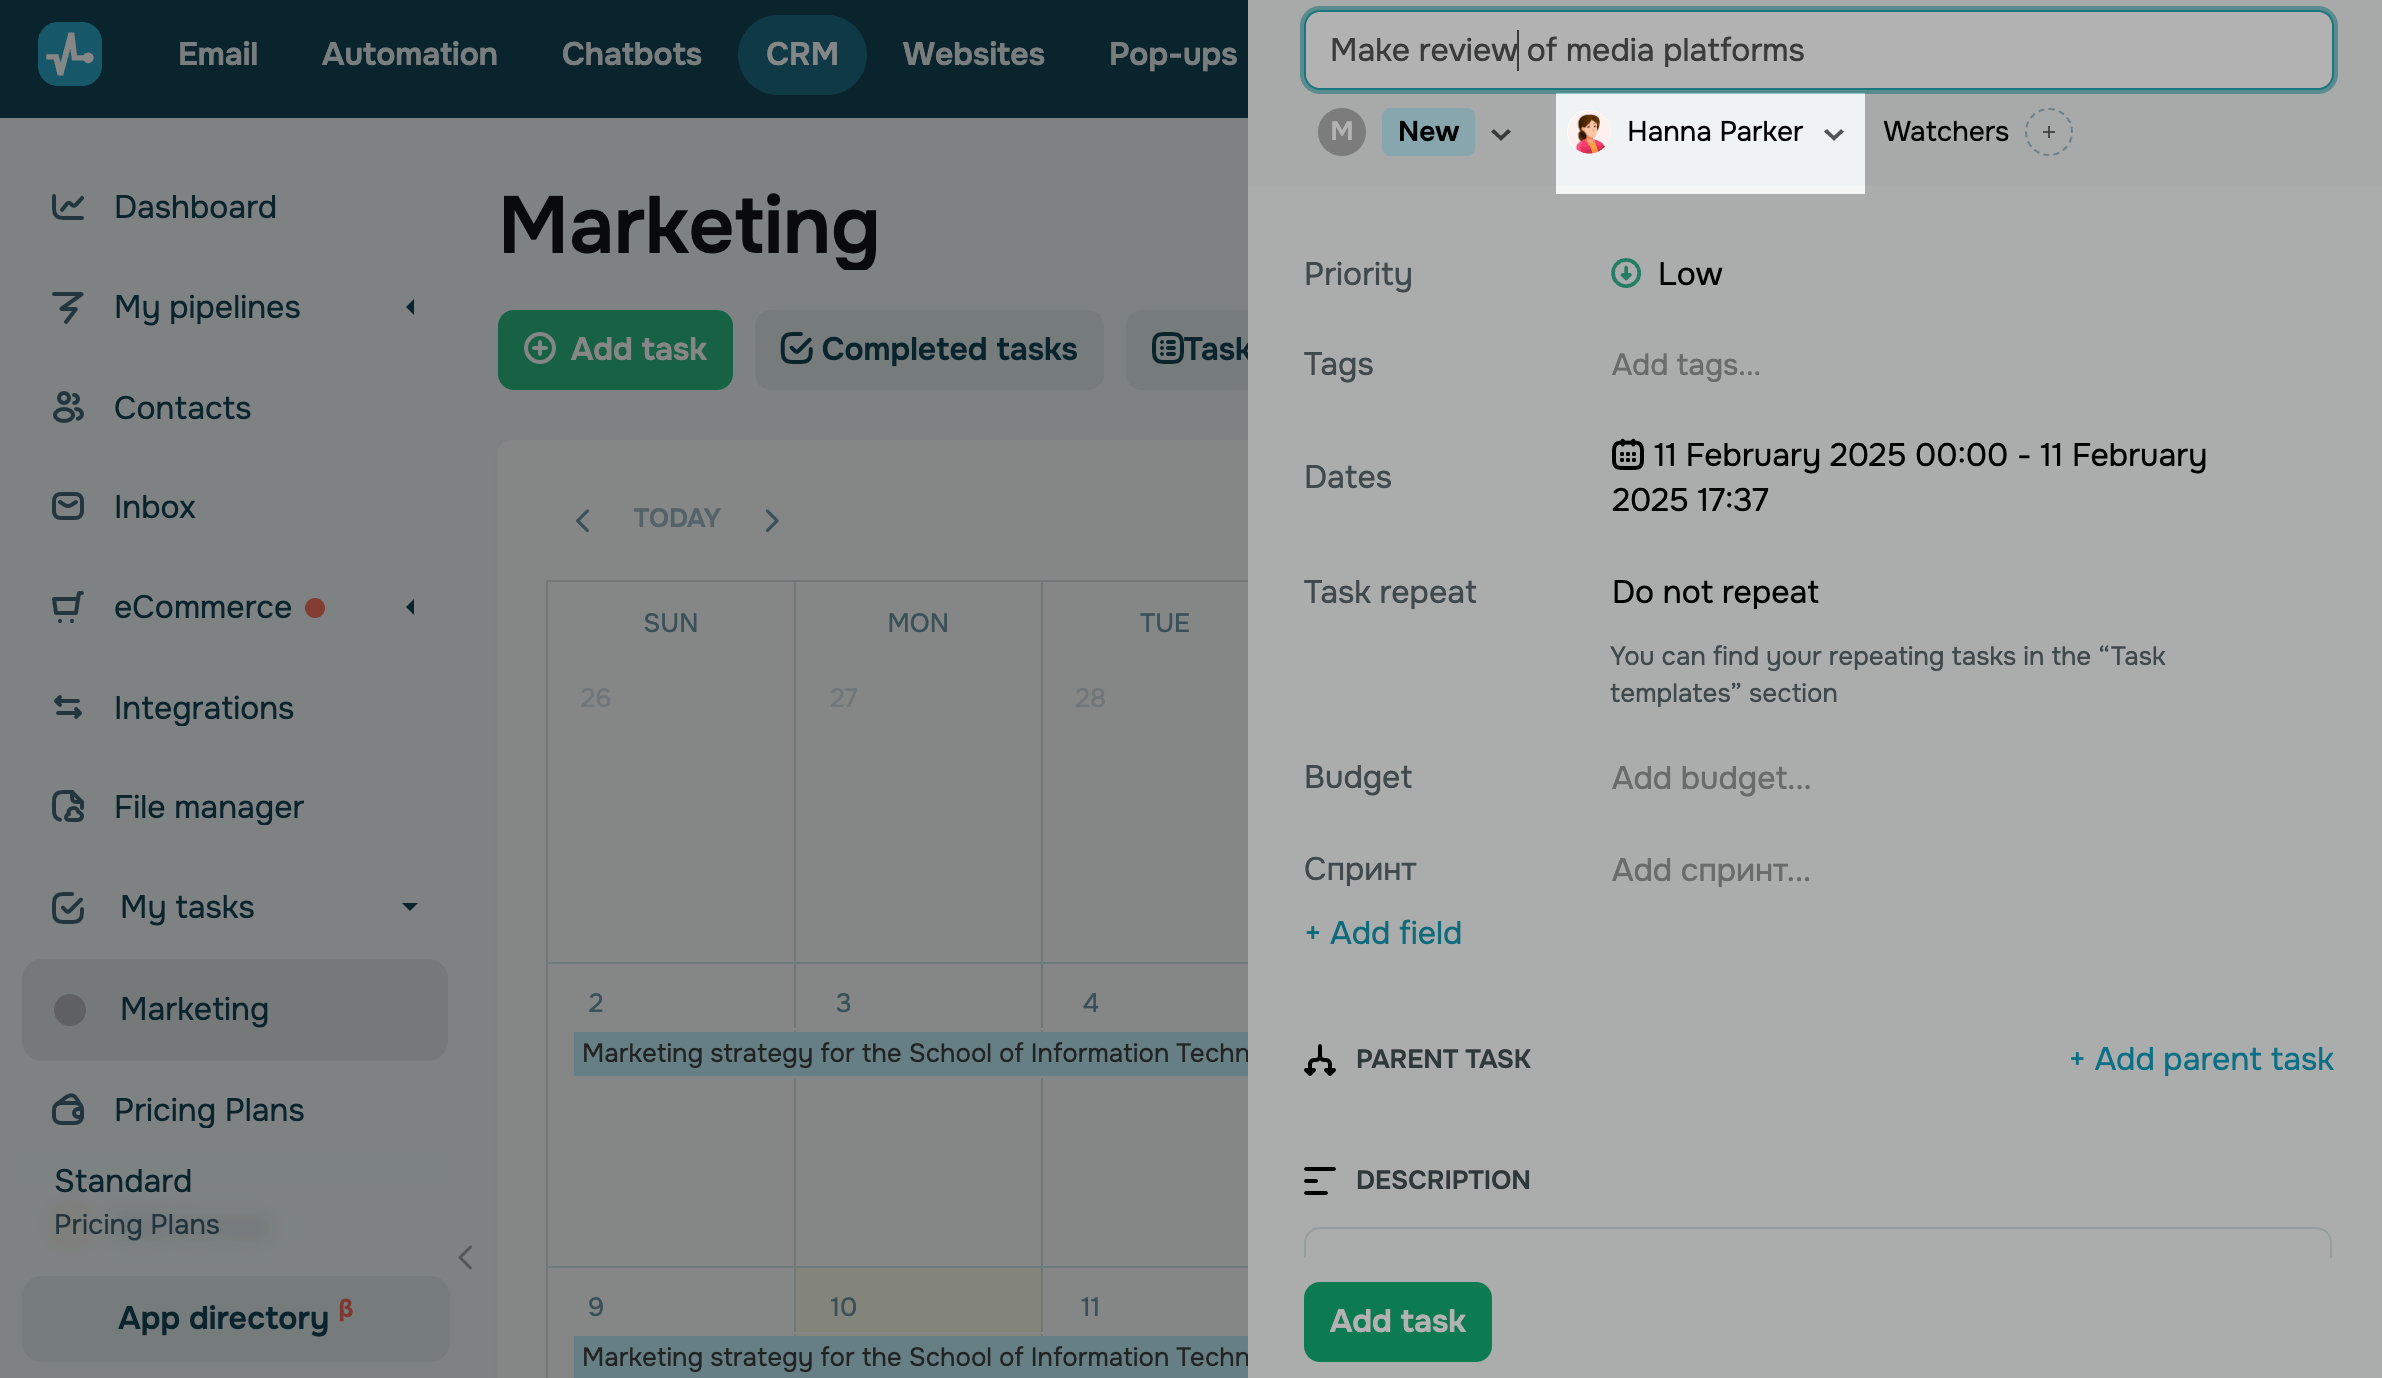The image size is (2382, 1378).
Task: Open File manager sidebar entry
Action: (x=208, y=807)
